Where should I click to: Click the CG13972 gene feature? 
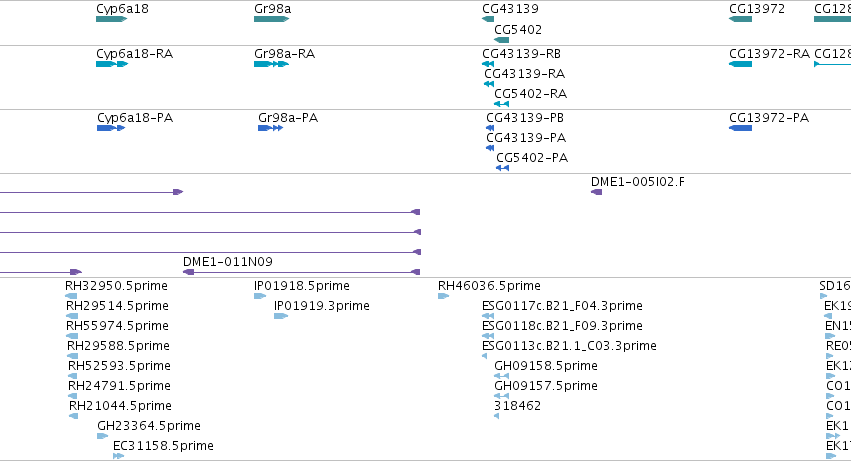tap(740, 19)
